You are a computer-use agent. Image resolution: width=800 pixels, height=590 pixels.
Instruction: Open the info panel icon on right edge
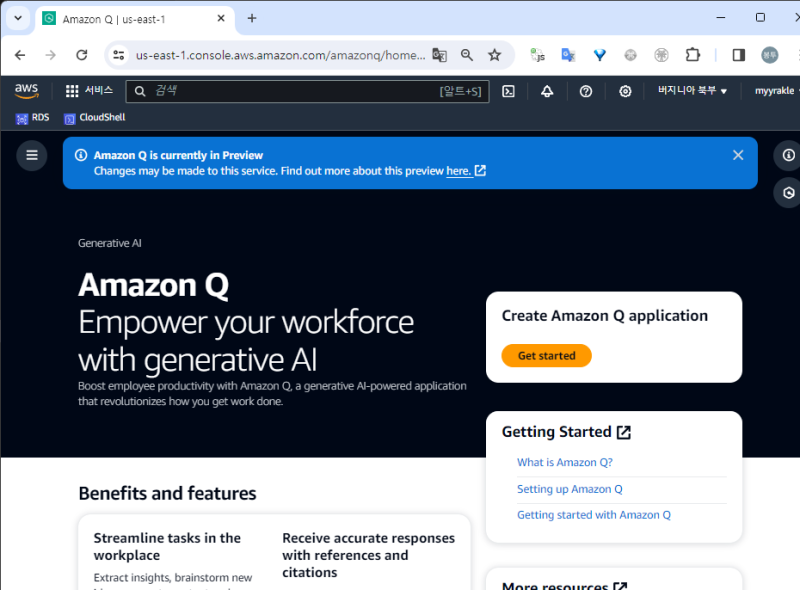(788, 155)
